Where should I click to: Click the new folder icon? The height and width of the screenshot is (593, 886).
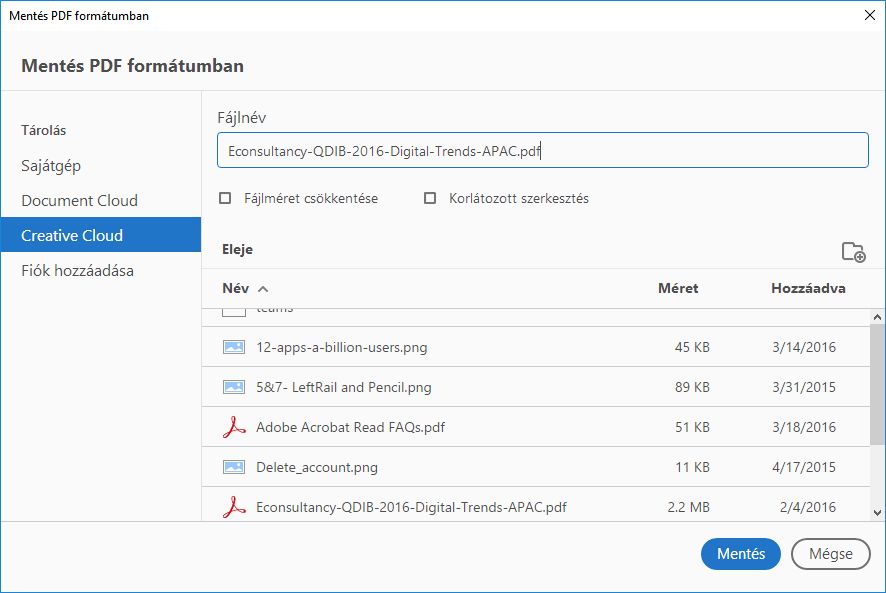tap(853, 252)
